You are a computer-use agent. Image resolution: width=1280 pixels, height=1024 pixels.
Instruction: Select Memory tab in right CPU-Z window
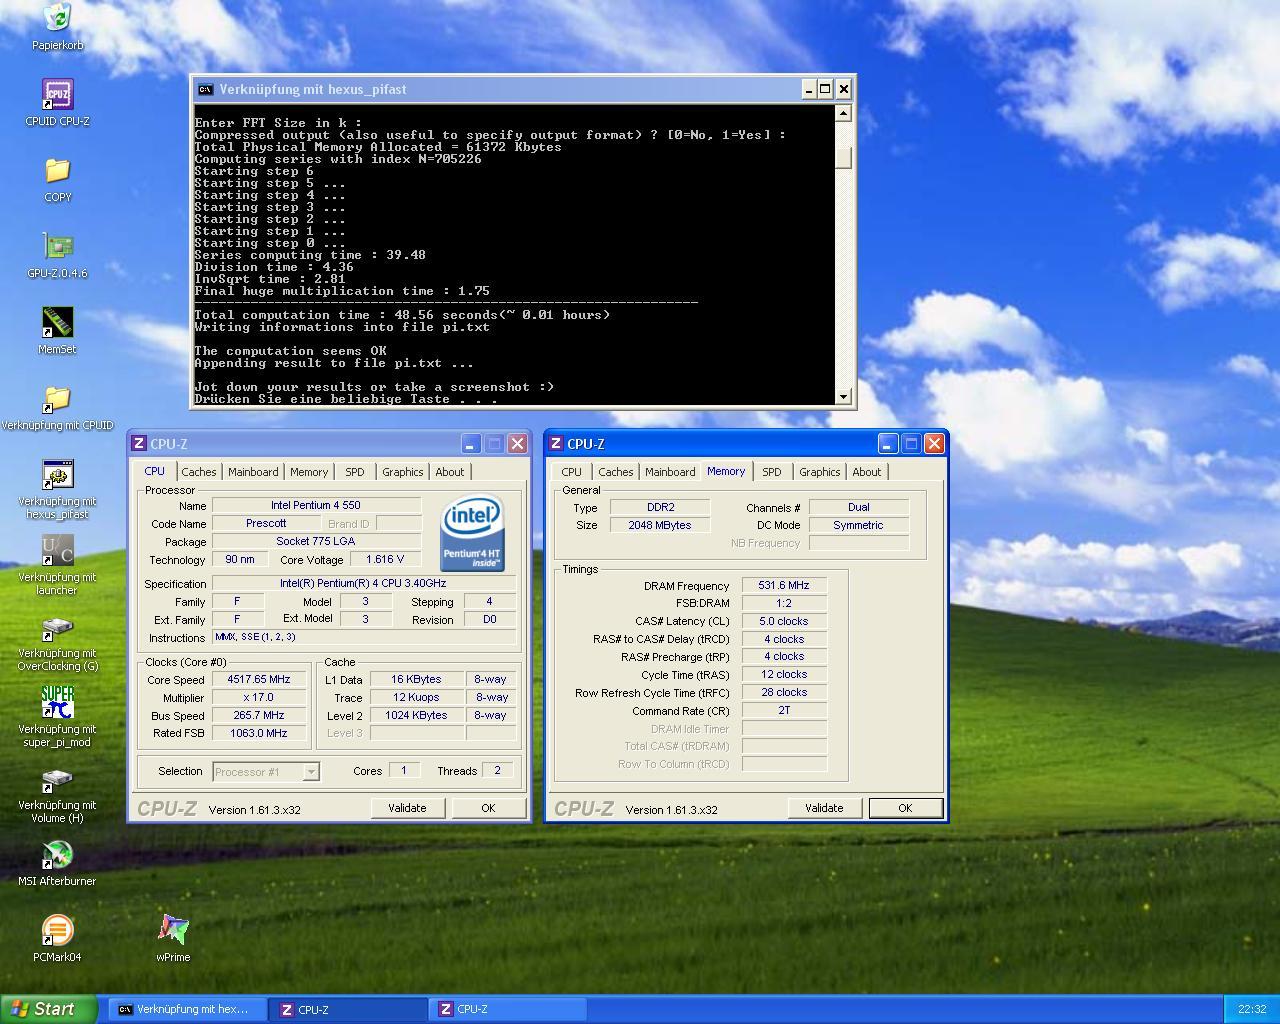pos(726,471)
